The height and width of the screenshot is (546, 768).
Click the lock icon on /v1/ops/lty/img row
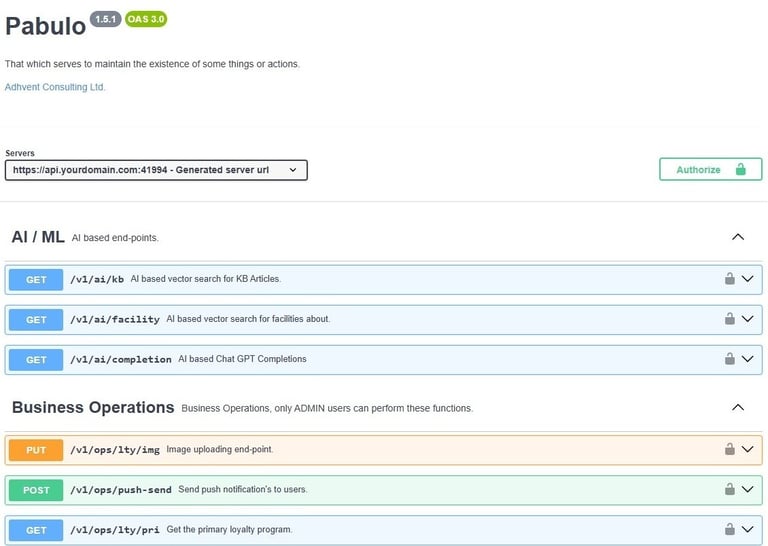click(729, 449)
